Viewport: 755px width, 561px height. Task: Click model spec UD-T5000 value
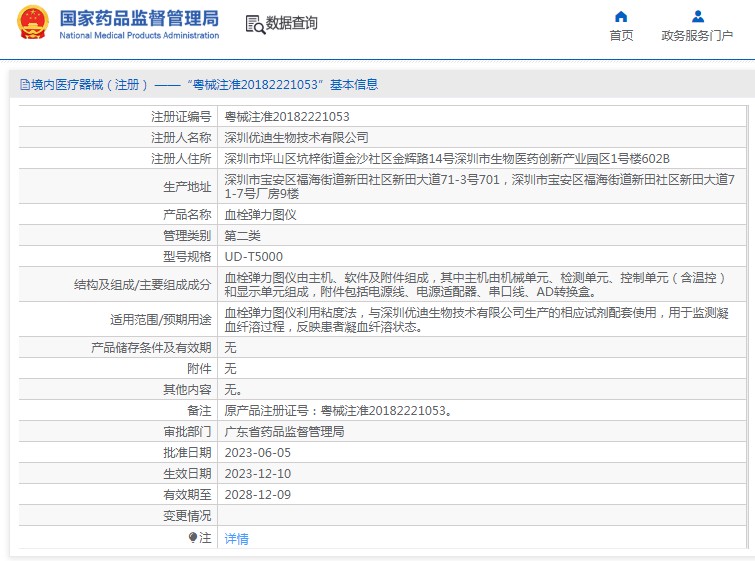(x=253, y=256)
